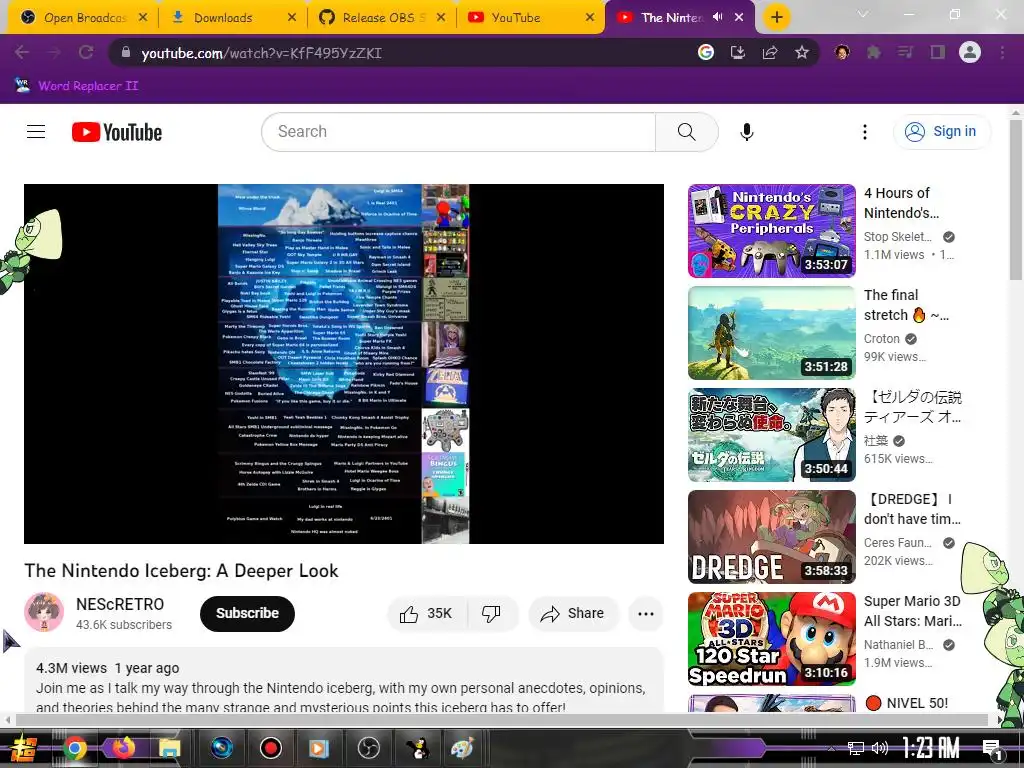Share this page from address bar
1024x768 pixels.
click(x=770, y=52)
